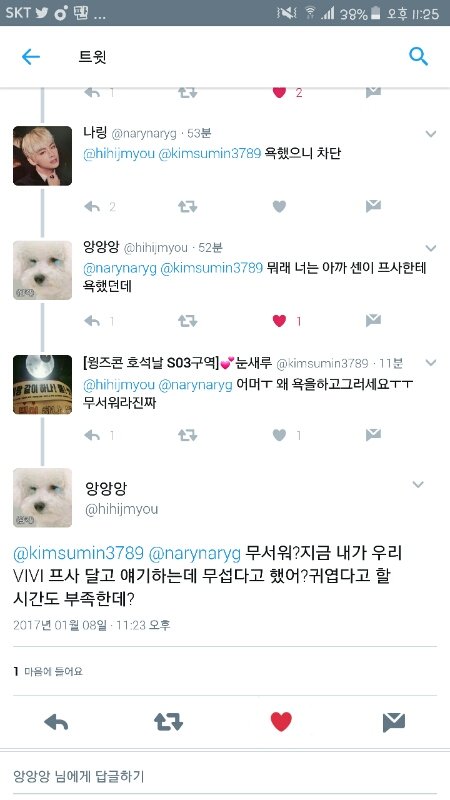450x800 pixels.
Task: Open @hihijmyou mention in 나링's tweet
Action: click(119, 153)
